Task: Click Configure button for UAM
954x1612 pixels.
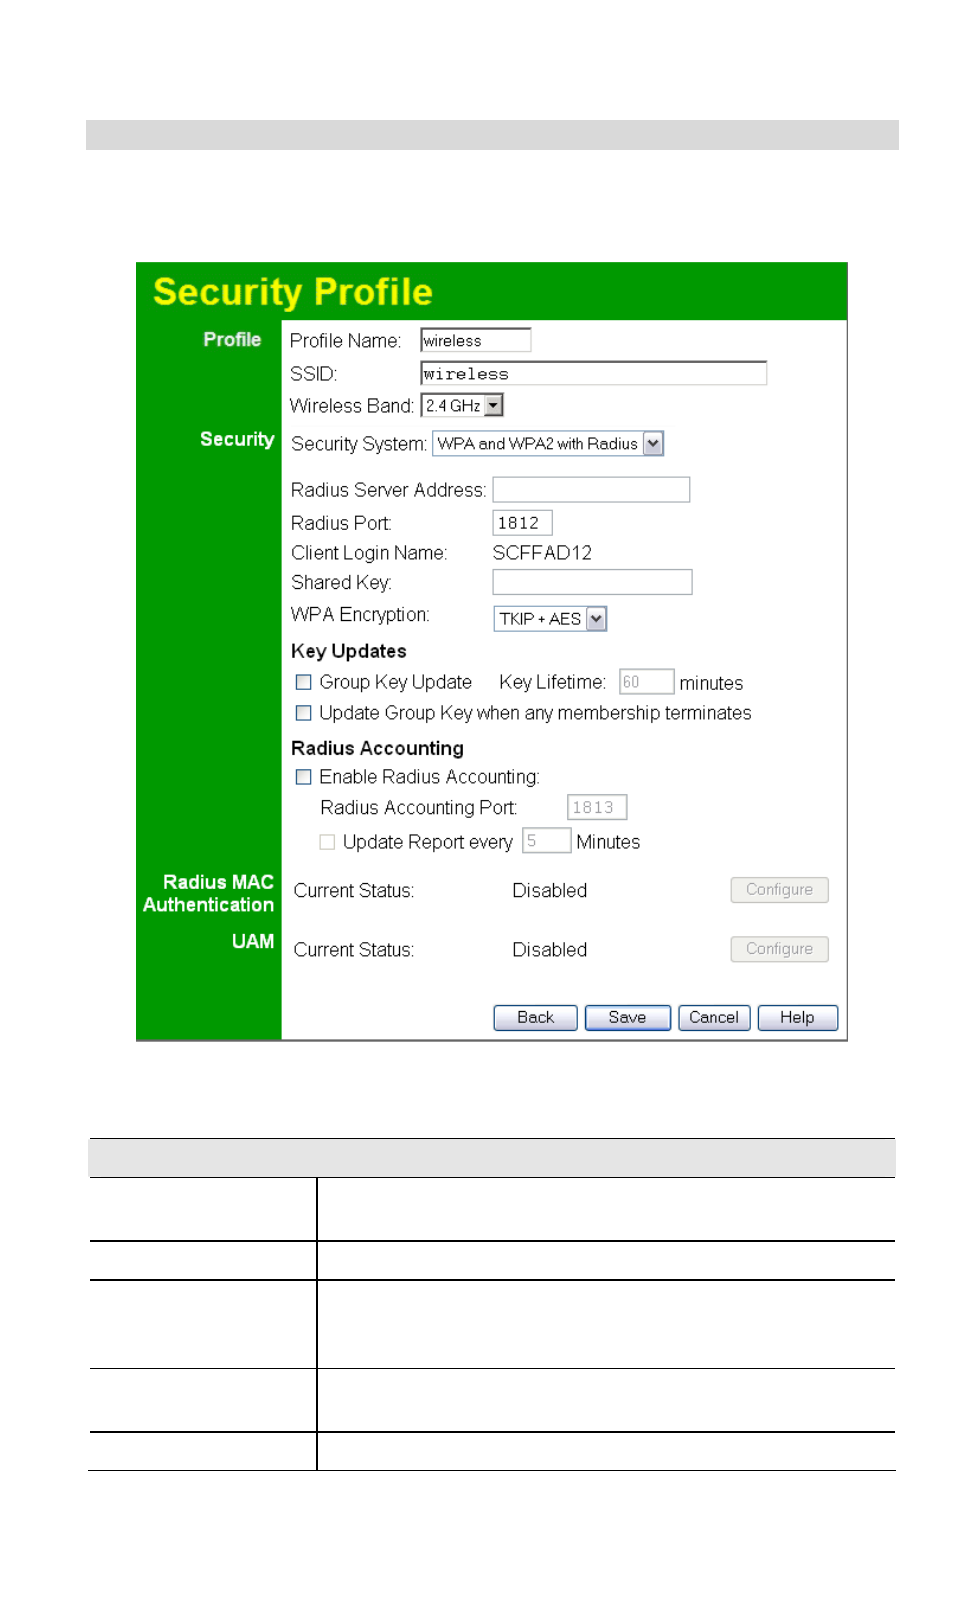Action: coord(779,949)
